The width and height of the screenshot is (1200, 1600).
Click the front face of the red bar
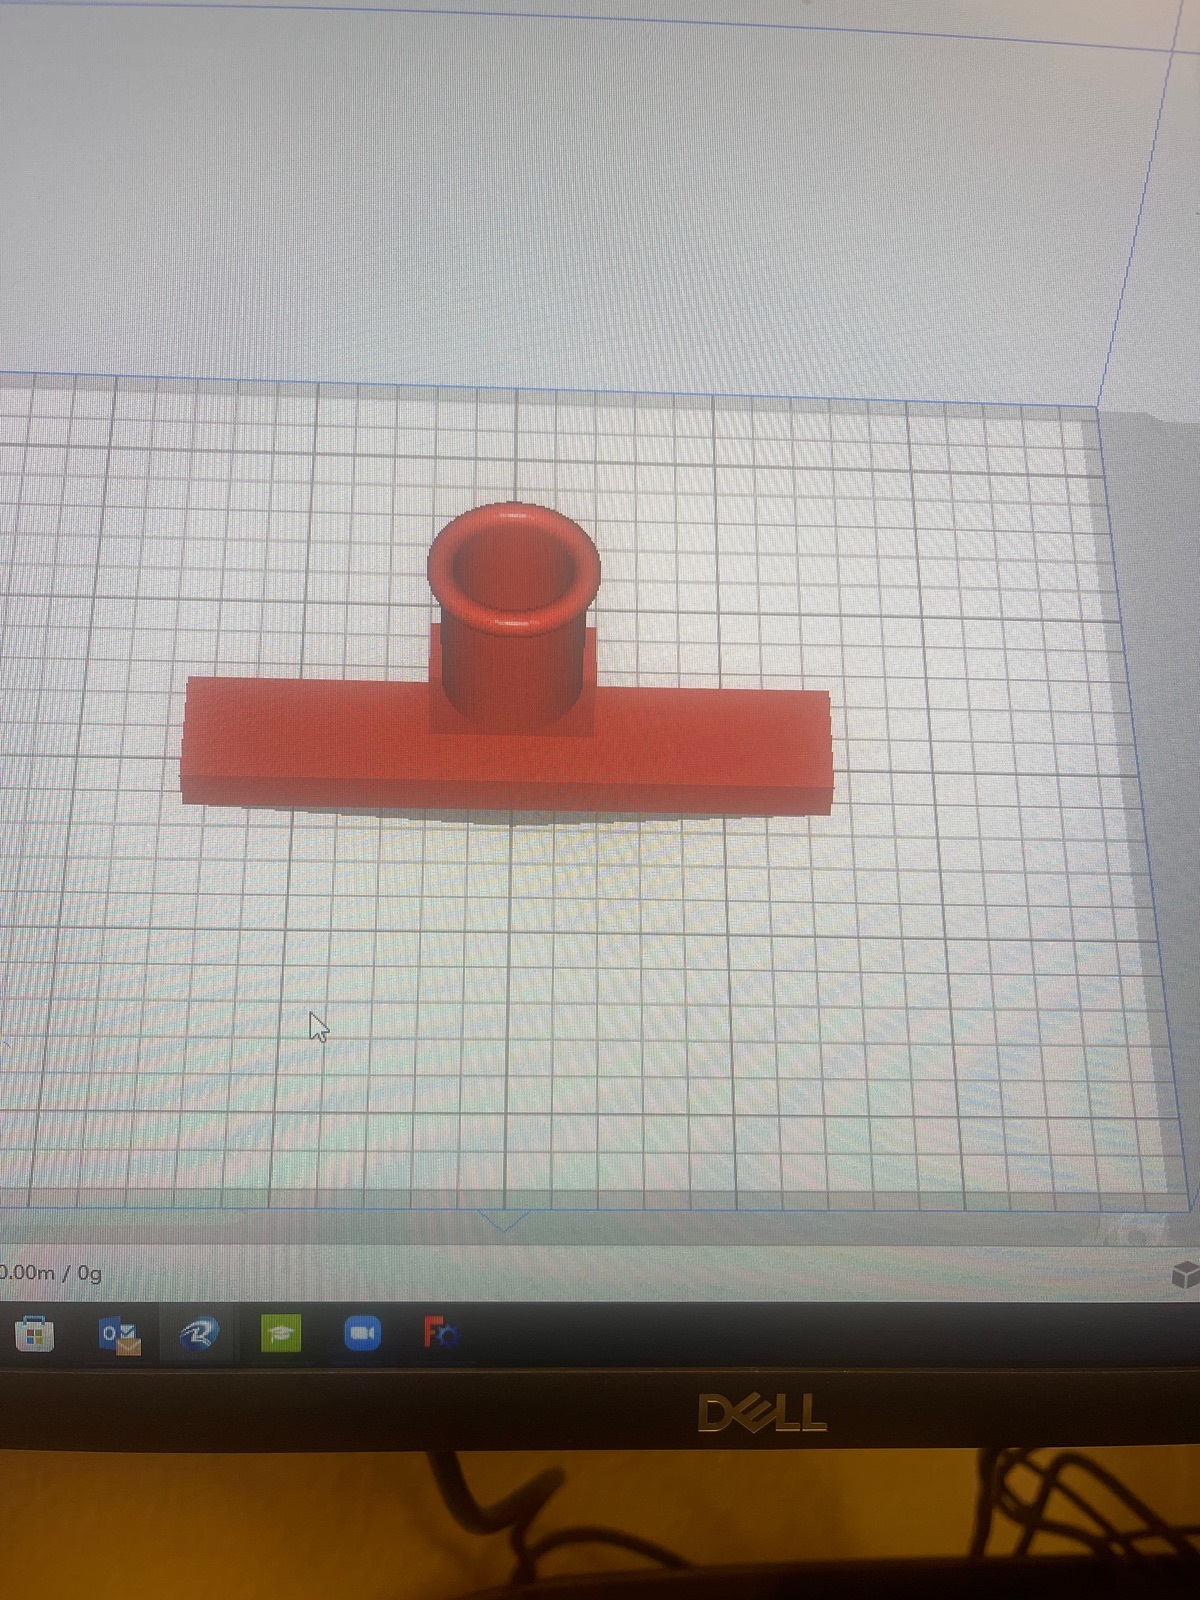[500, 795]
